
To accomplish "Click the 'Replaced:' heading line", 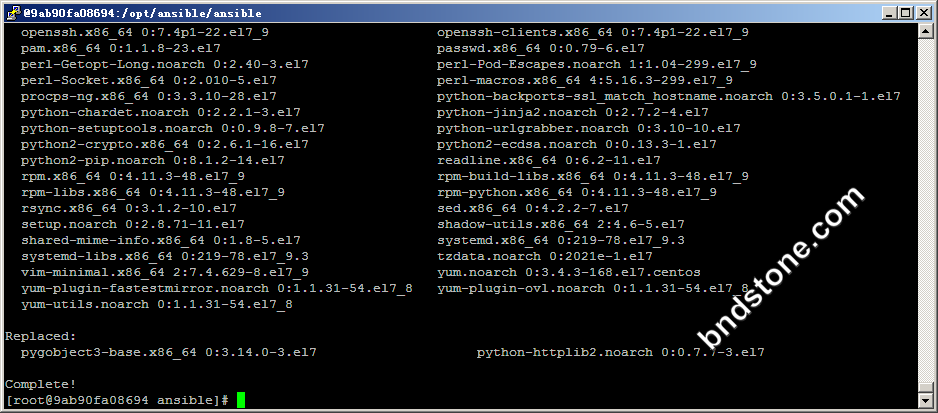I will pyautogui.click(x=41, y=336).
